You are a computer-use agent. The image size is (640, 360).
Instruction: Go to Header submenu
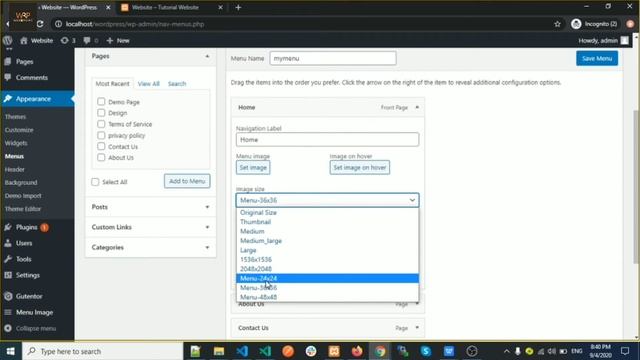click(x=15, y=169)
